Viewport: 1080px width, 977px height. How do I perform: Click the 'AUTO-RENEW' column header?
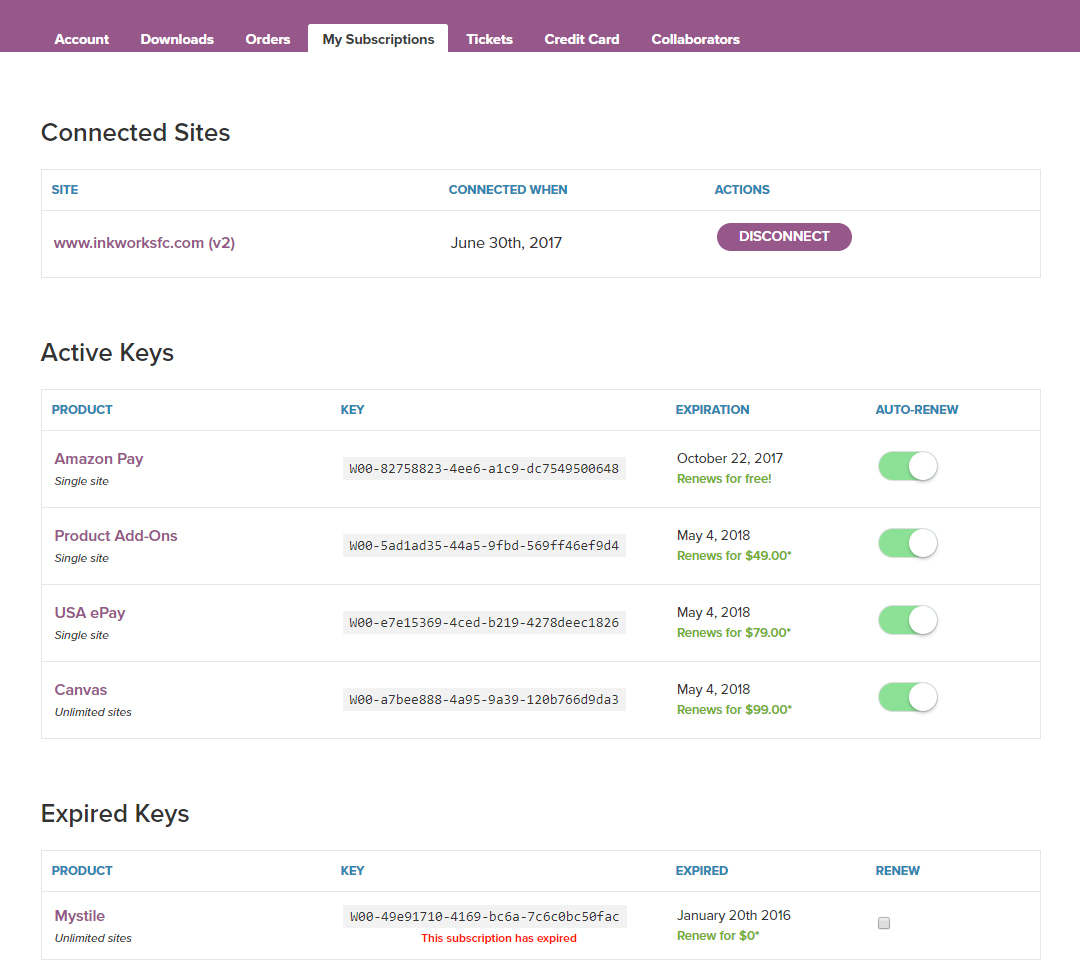[x=917, y=410]
